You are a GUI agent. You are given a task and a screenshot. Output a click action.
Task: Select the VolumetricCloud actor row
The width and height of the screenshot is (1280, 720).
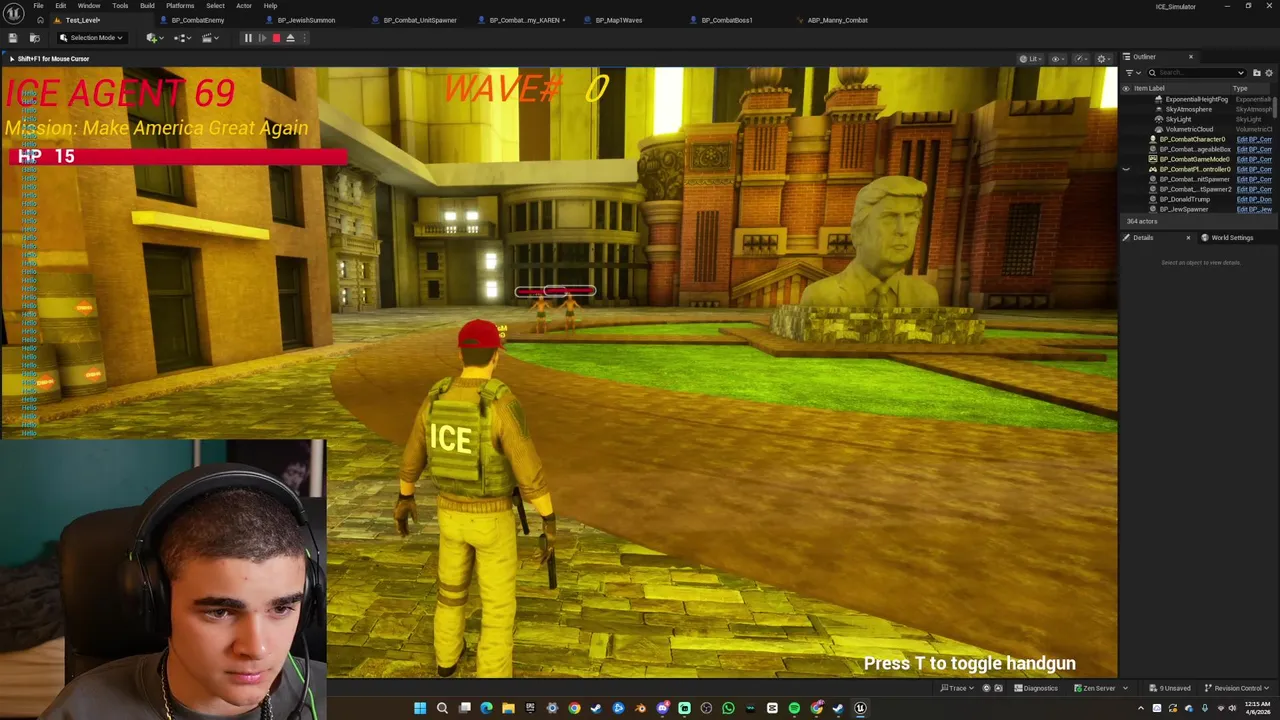pyautogui.click(x=1189, y=129)
